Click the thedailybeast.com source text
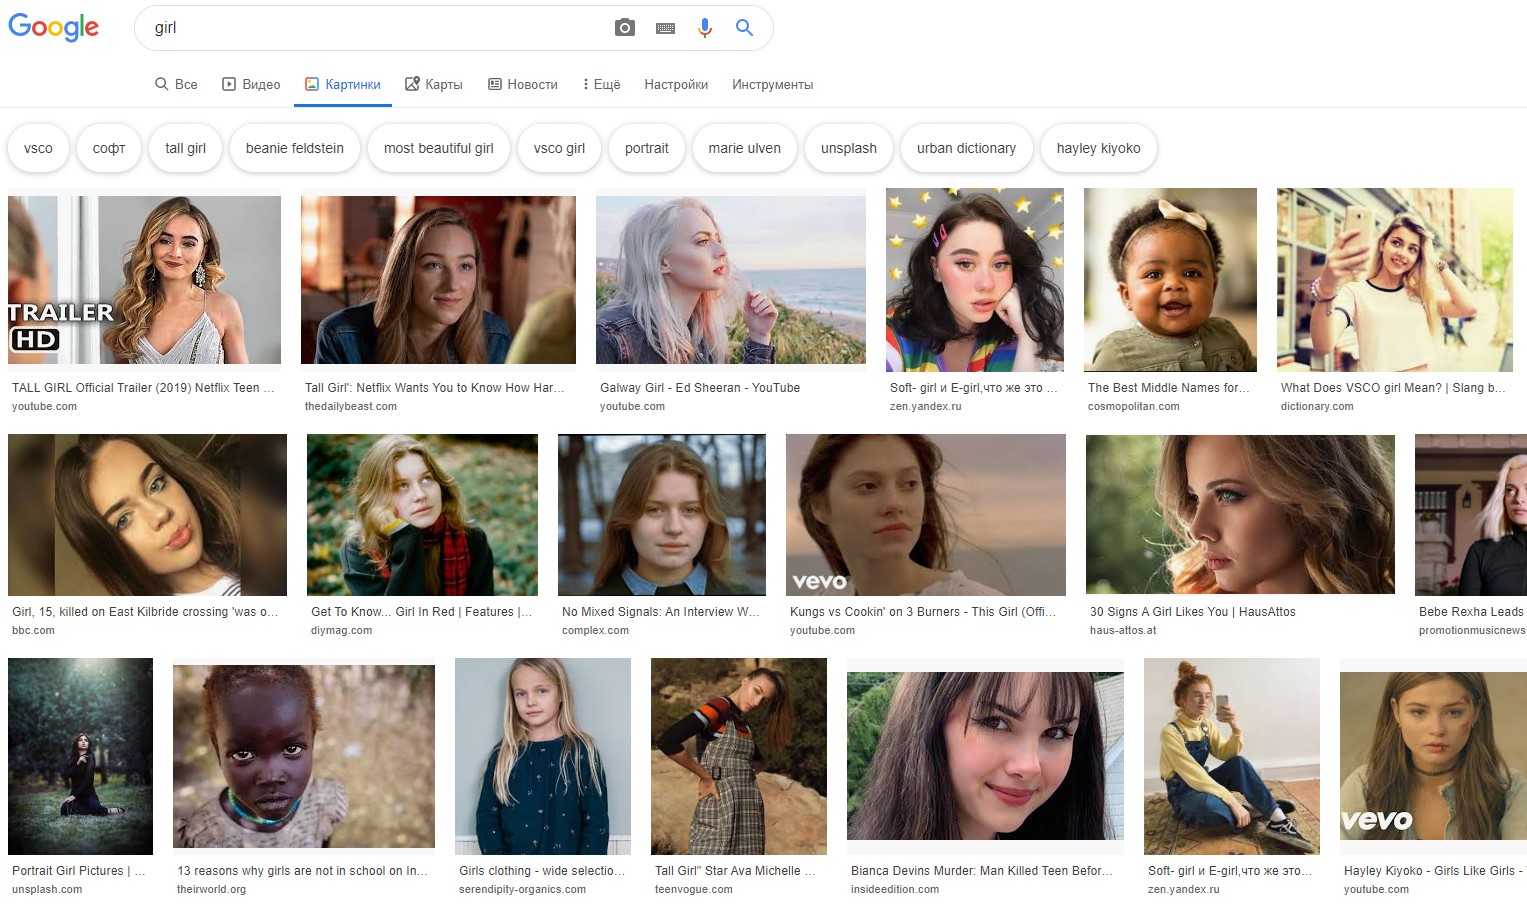The width and height of the screenshot is (1527, 911). 351,407
